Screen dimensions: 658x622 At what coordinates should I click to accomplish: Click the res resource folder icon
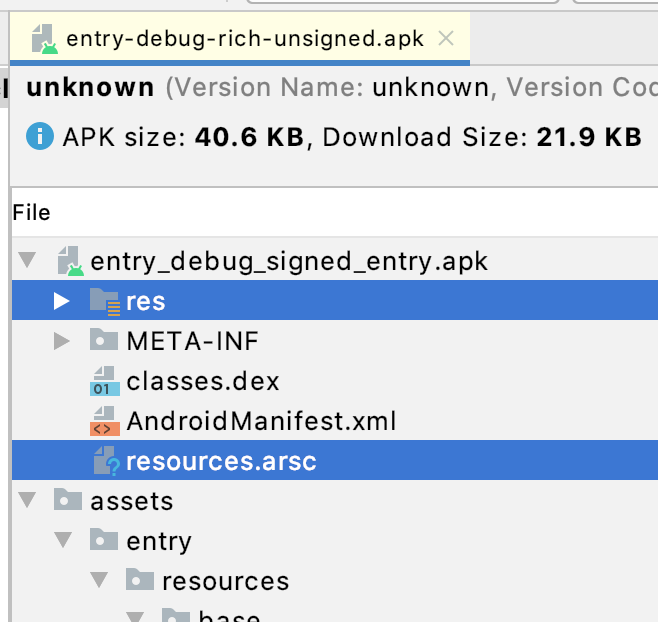click(x=104, y=301)
